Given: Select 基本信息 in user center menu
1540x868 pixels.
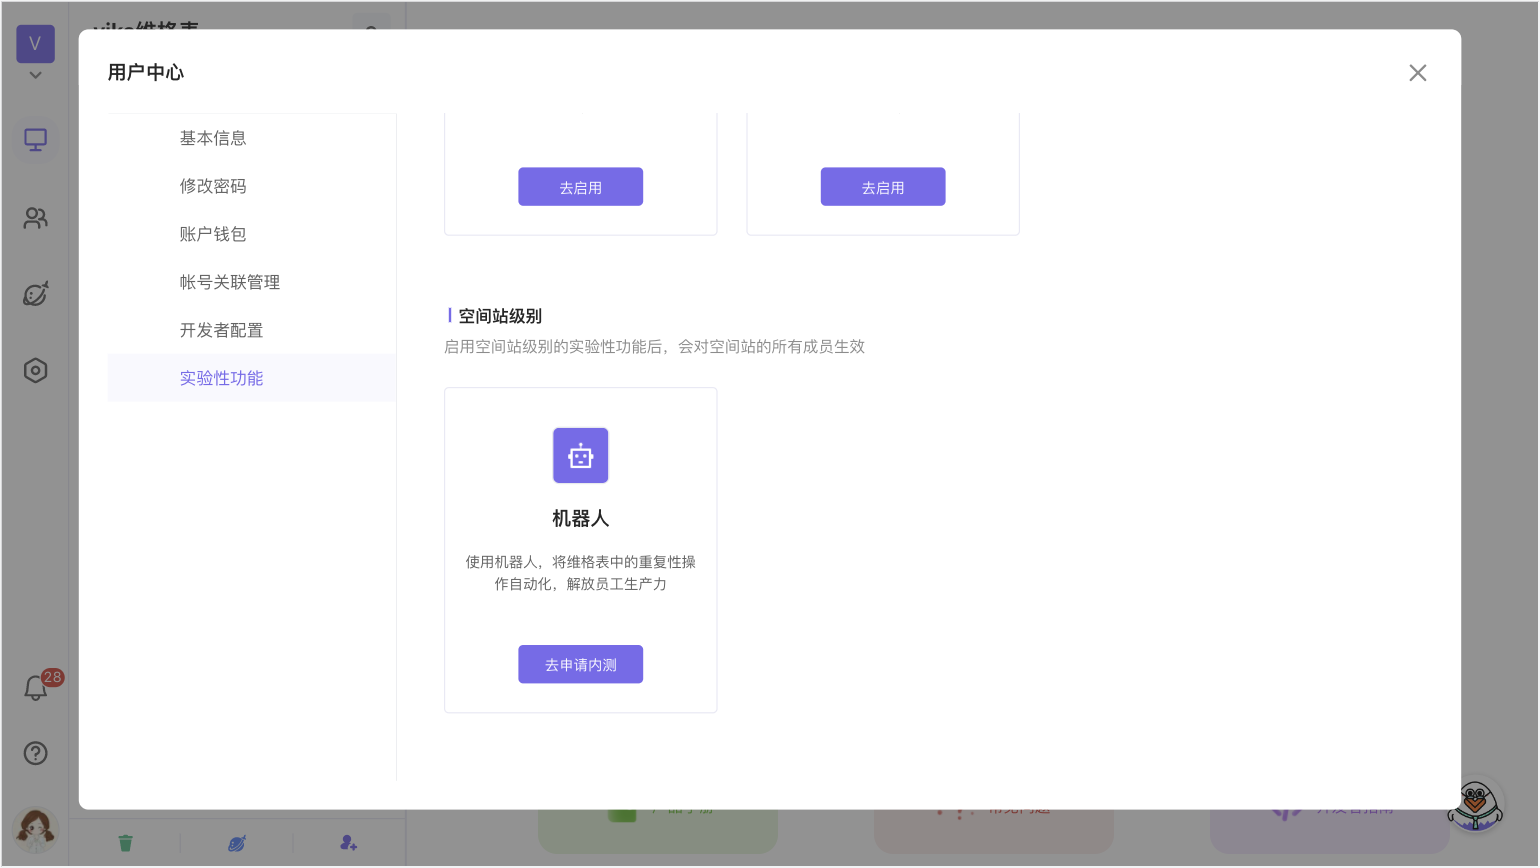Looking at the screenshot, I should [213, 138].
